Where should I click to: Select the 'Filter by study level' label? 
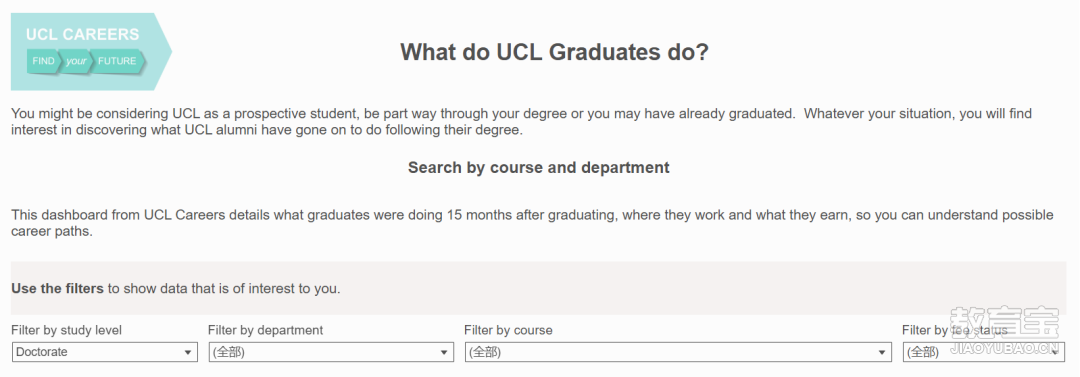(x=67, y=331)
